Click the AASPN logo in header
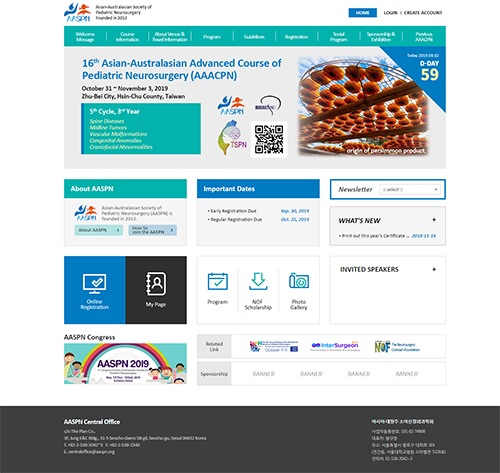The width and height of the screenshot is (500, 473). coord(77,12)
